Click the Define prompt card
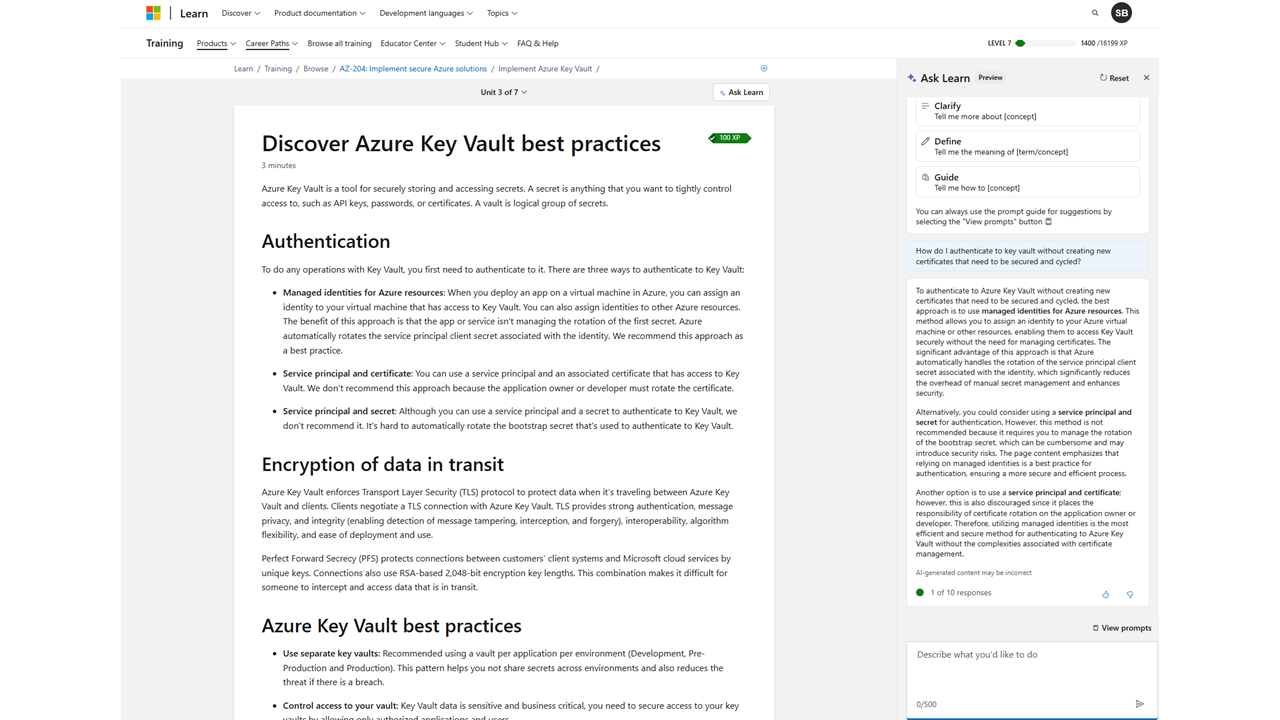This screenshot has width=1280, height=720. pyautogui.click(x=1027, y=146)
